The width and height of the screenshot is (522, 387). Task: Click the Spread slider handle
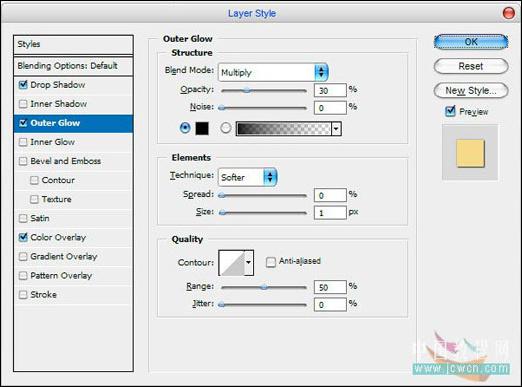[221, 195]
